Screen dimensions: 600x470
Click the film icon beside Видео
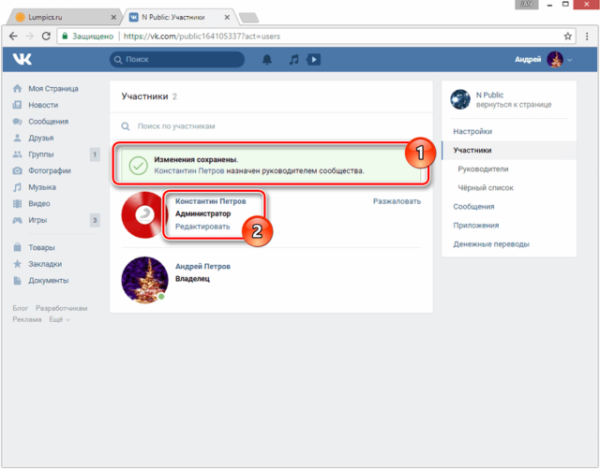[x=17, y=204]
